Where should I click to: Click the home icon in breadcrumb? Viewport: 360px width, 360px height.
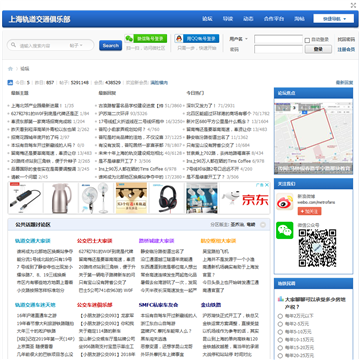click(10, 69)
